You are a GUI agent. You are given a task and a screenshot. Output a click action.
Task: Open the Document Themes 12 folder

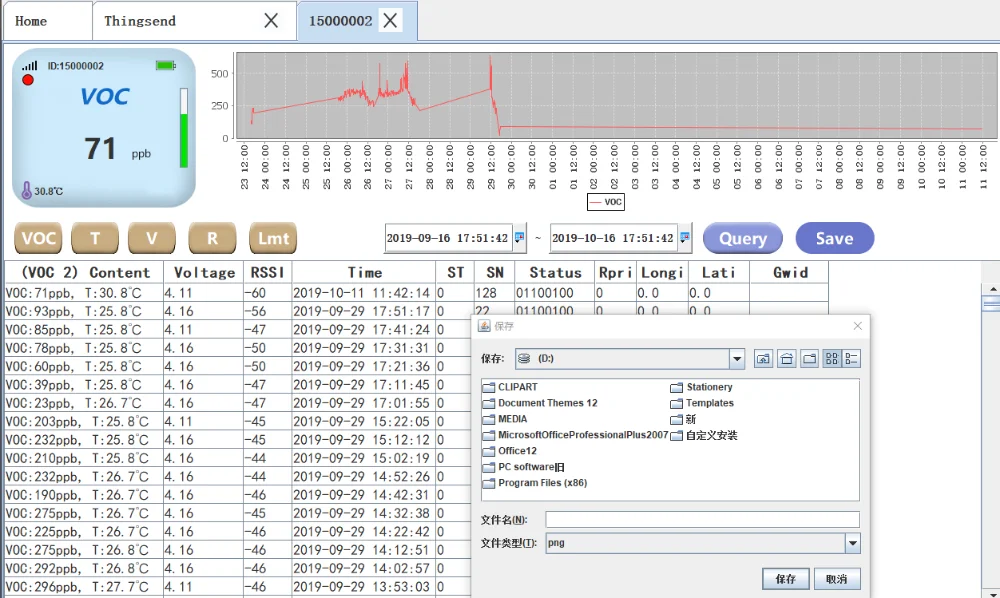click(x=540, y=403)
